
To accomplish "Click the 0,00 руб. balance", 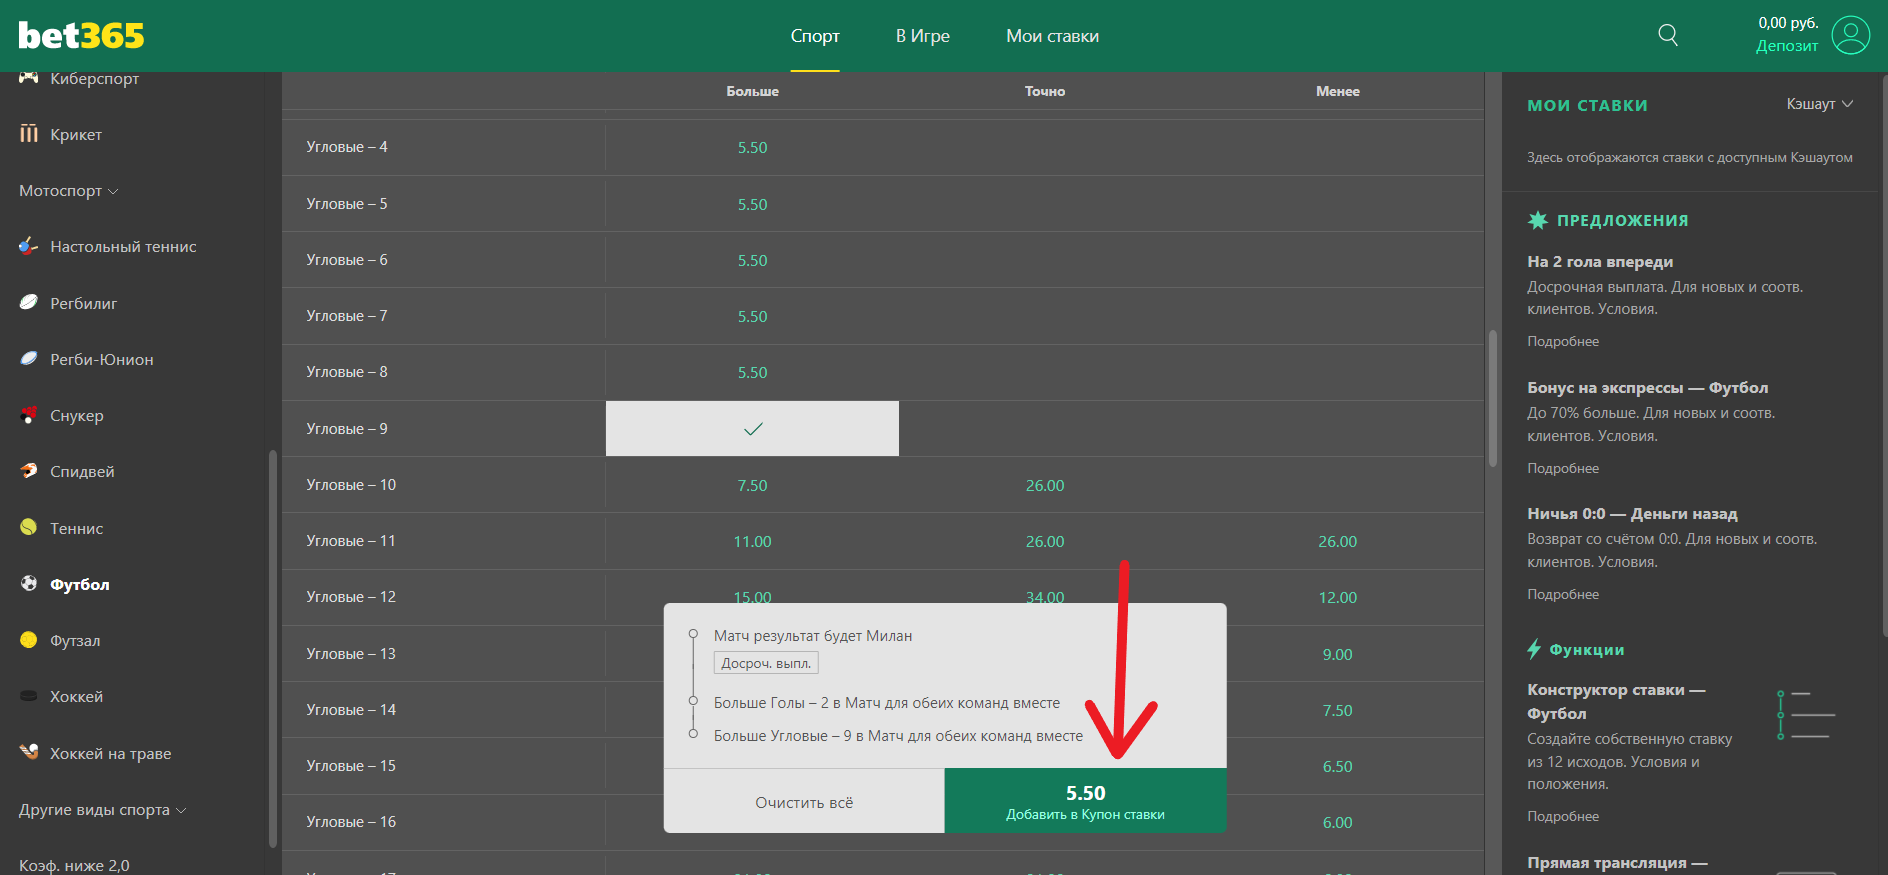I will tap(1788, 23).
